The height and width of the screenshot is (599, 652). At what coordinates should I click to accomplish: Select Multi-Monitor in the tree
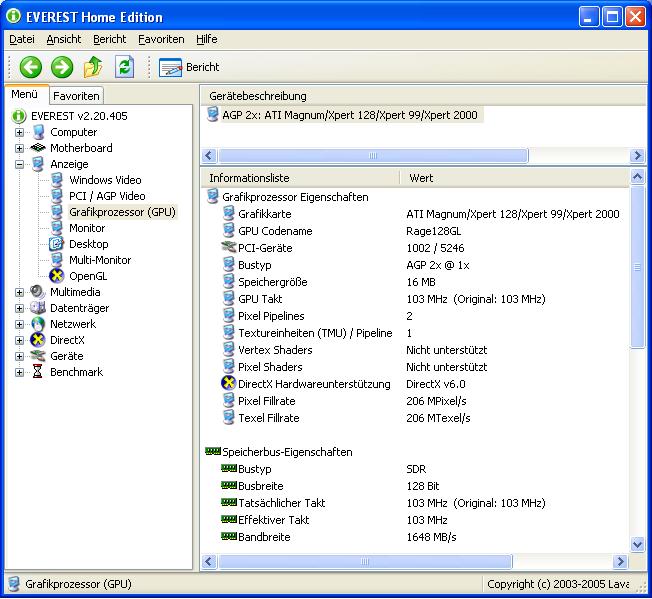[x=100, y=260]
